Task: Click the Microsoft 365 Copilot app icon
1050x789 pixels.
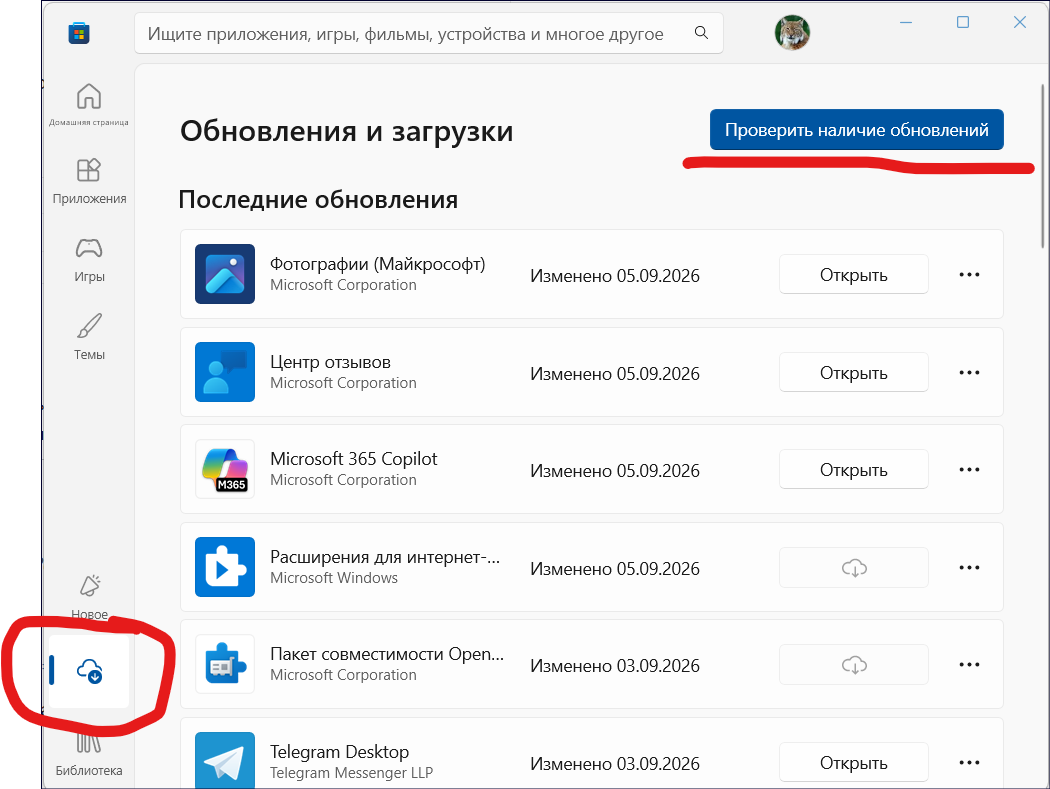Action: coord(225,469)
